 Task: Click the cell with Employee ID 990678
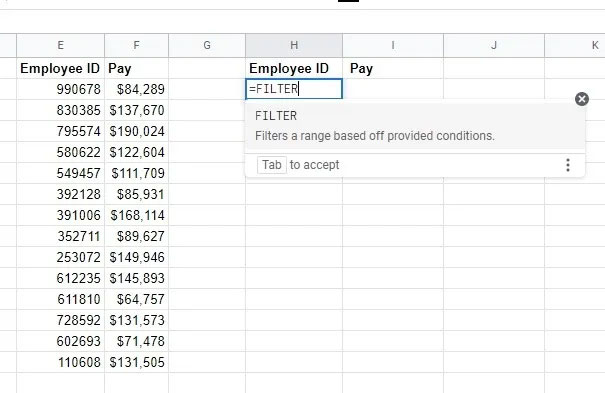(61, 89)
